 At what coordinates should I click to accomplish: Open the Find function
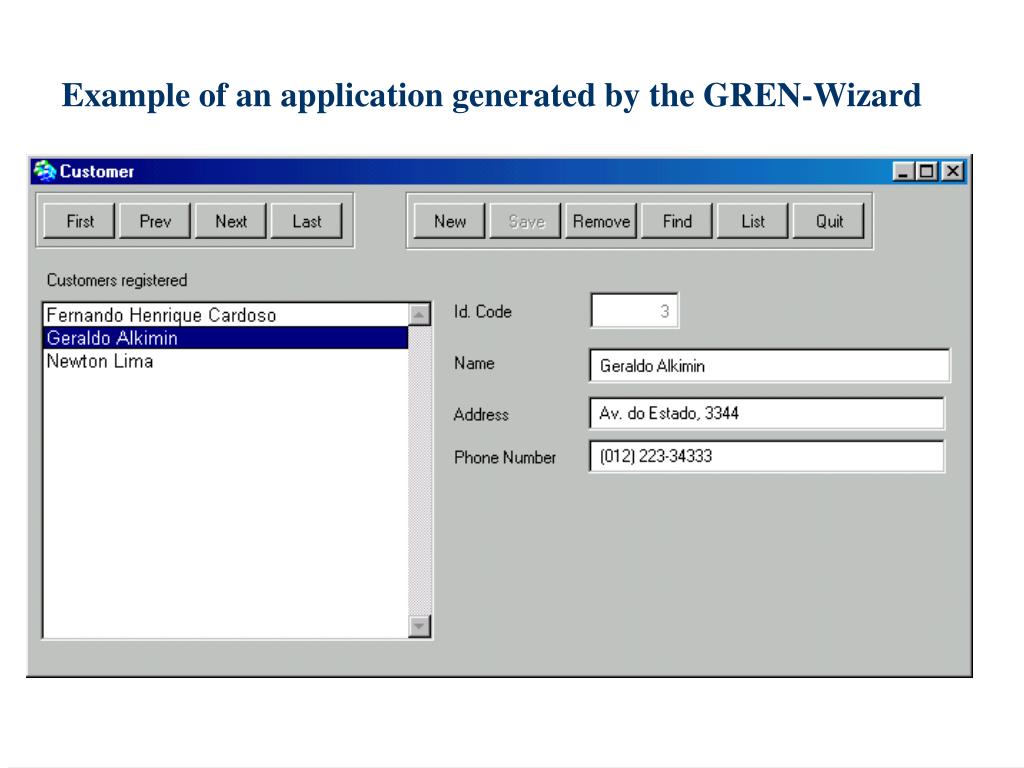pyautogui.click(x=677, y=221)
